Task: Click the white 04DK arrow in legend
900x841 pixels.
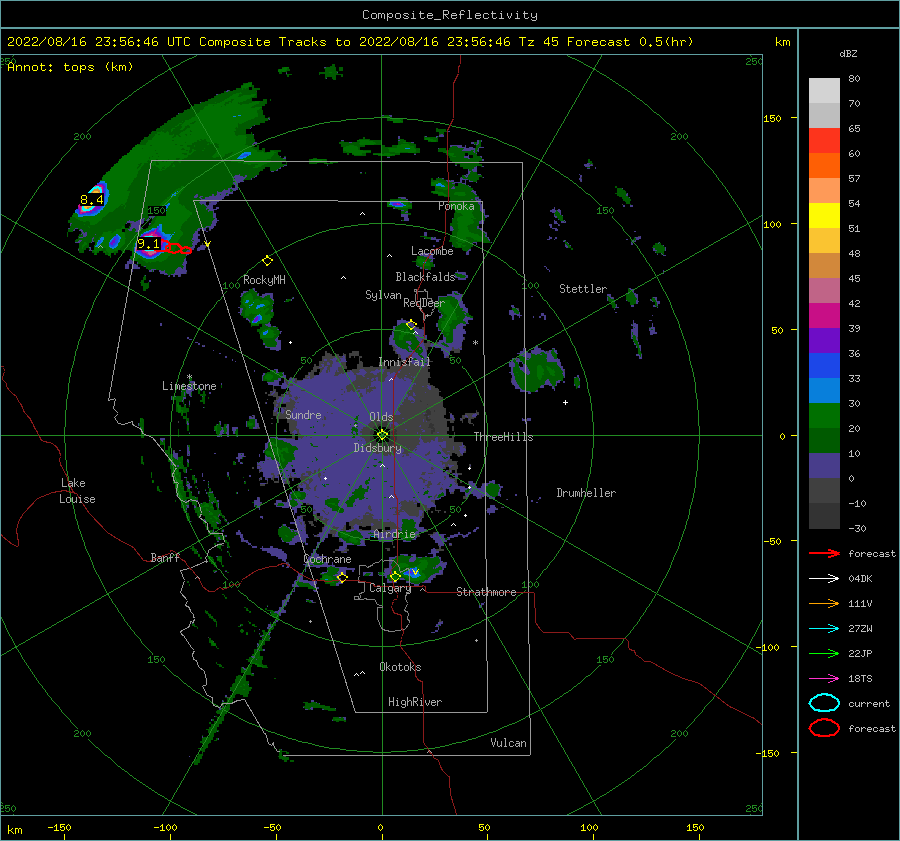Action: pyautogui.click(x=824, y=578)
